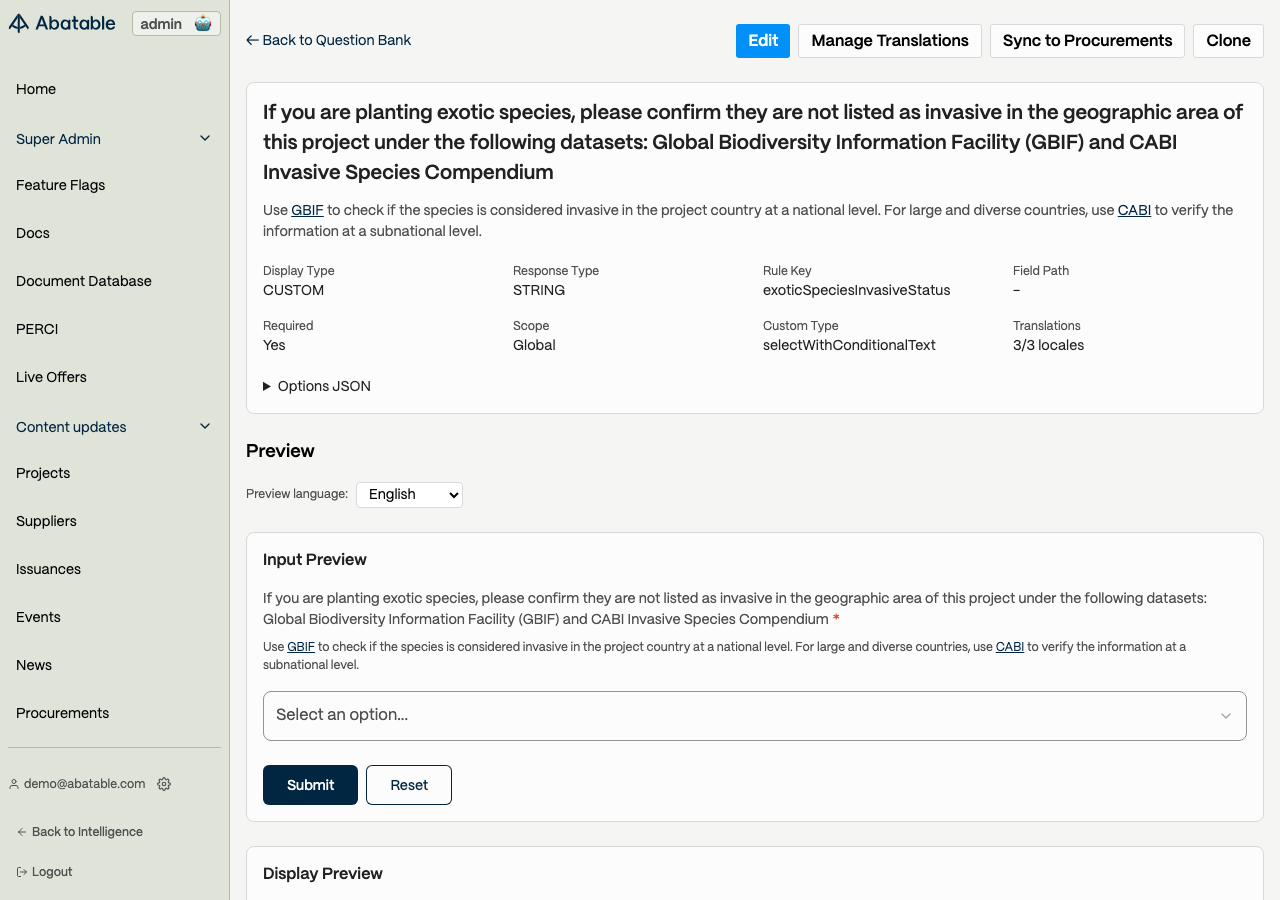Screen dimensions: 1280x900
Task: Collapse the Content updates chevron
Action: coord(205,427)
